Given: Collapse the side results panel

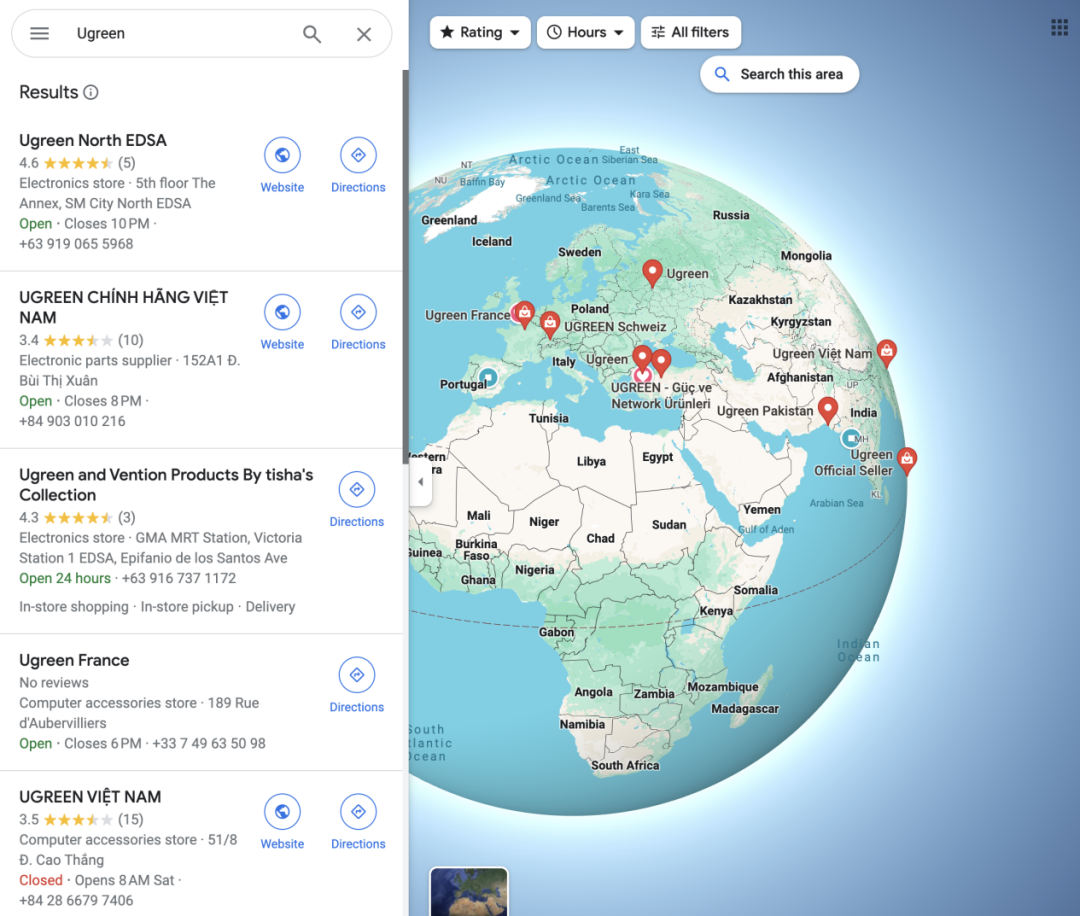Looking at the screenshot, I should tap(421, 482).
